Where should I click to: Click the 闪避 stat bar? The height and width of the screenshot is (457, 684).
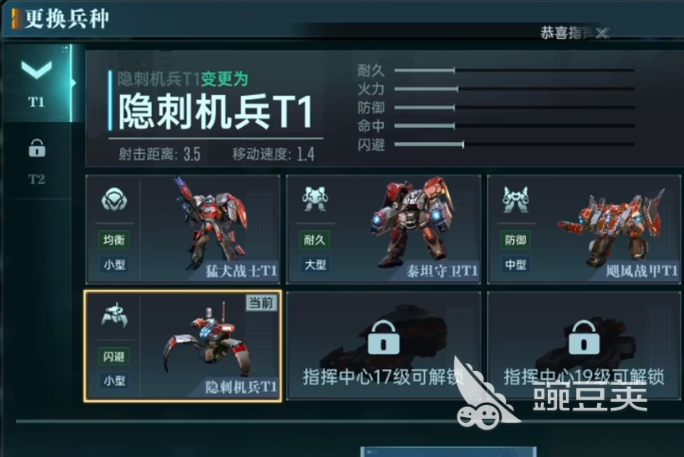point(514,144)
